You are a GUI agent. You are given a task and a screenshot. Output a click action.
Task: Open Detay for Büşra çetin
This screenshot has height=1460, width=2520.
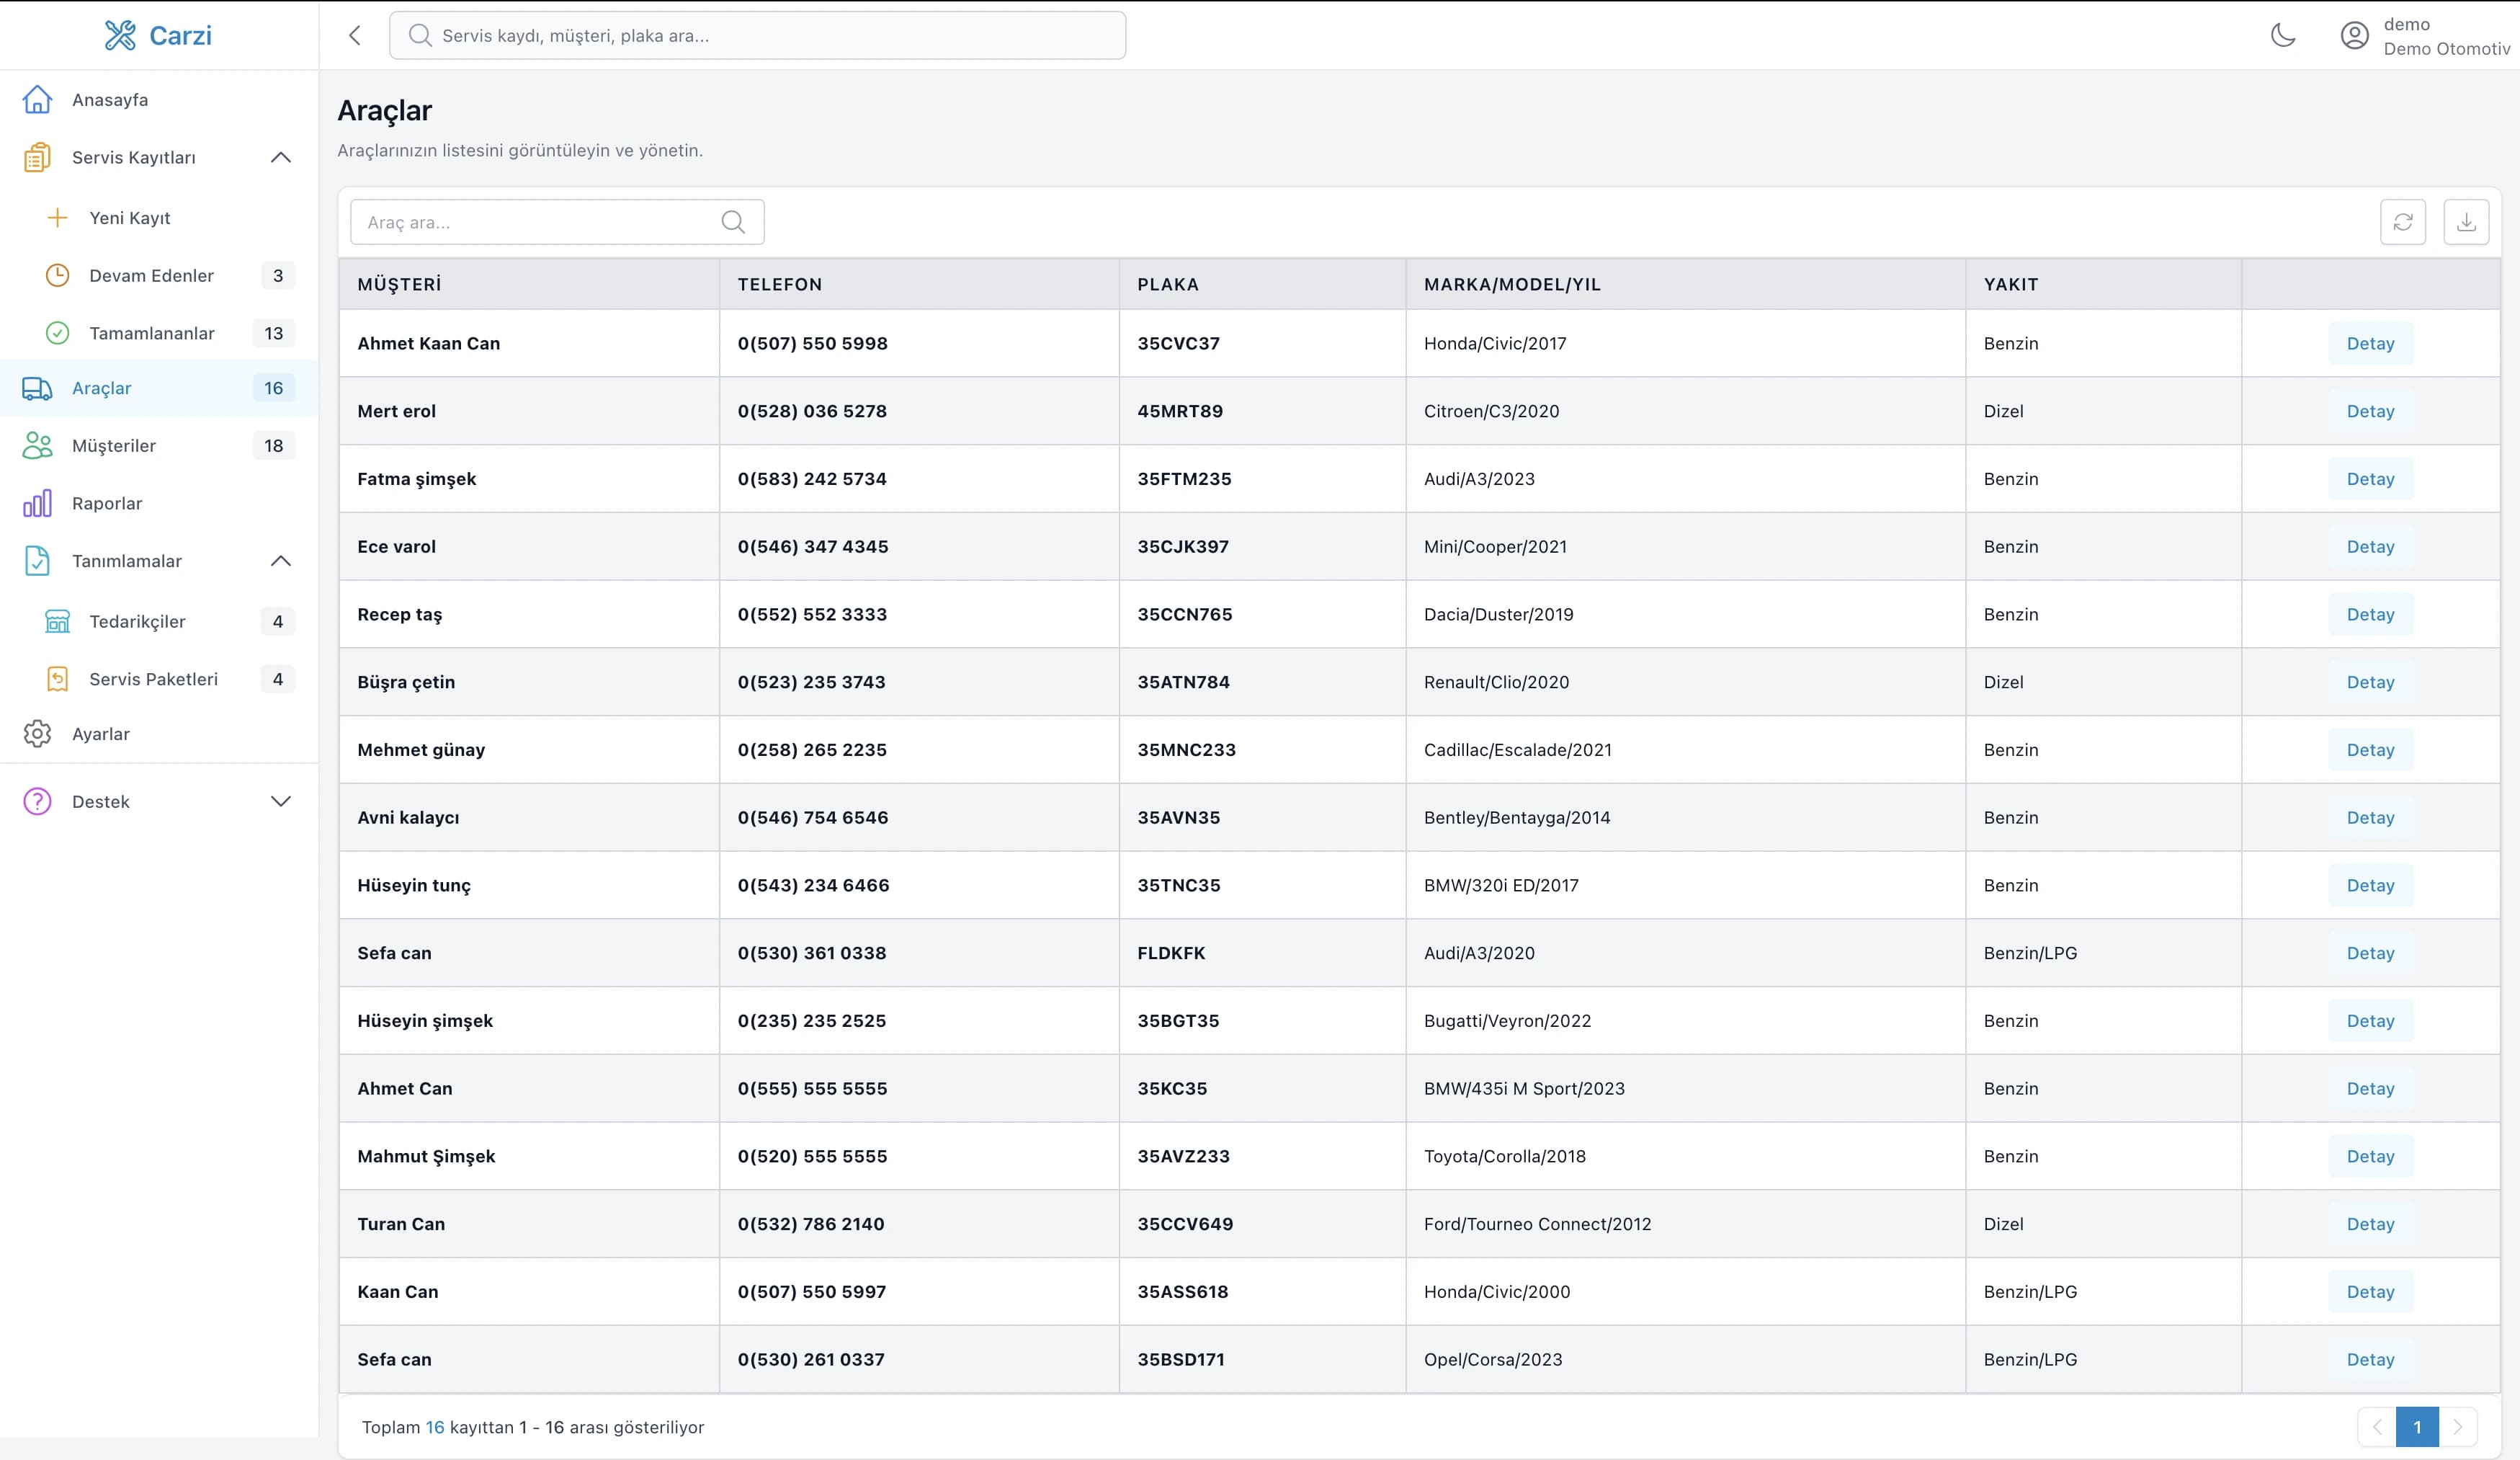point(2370,682)
